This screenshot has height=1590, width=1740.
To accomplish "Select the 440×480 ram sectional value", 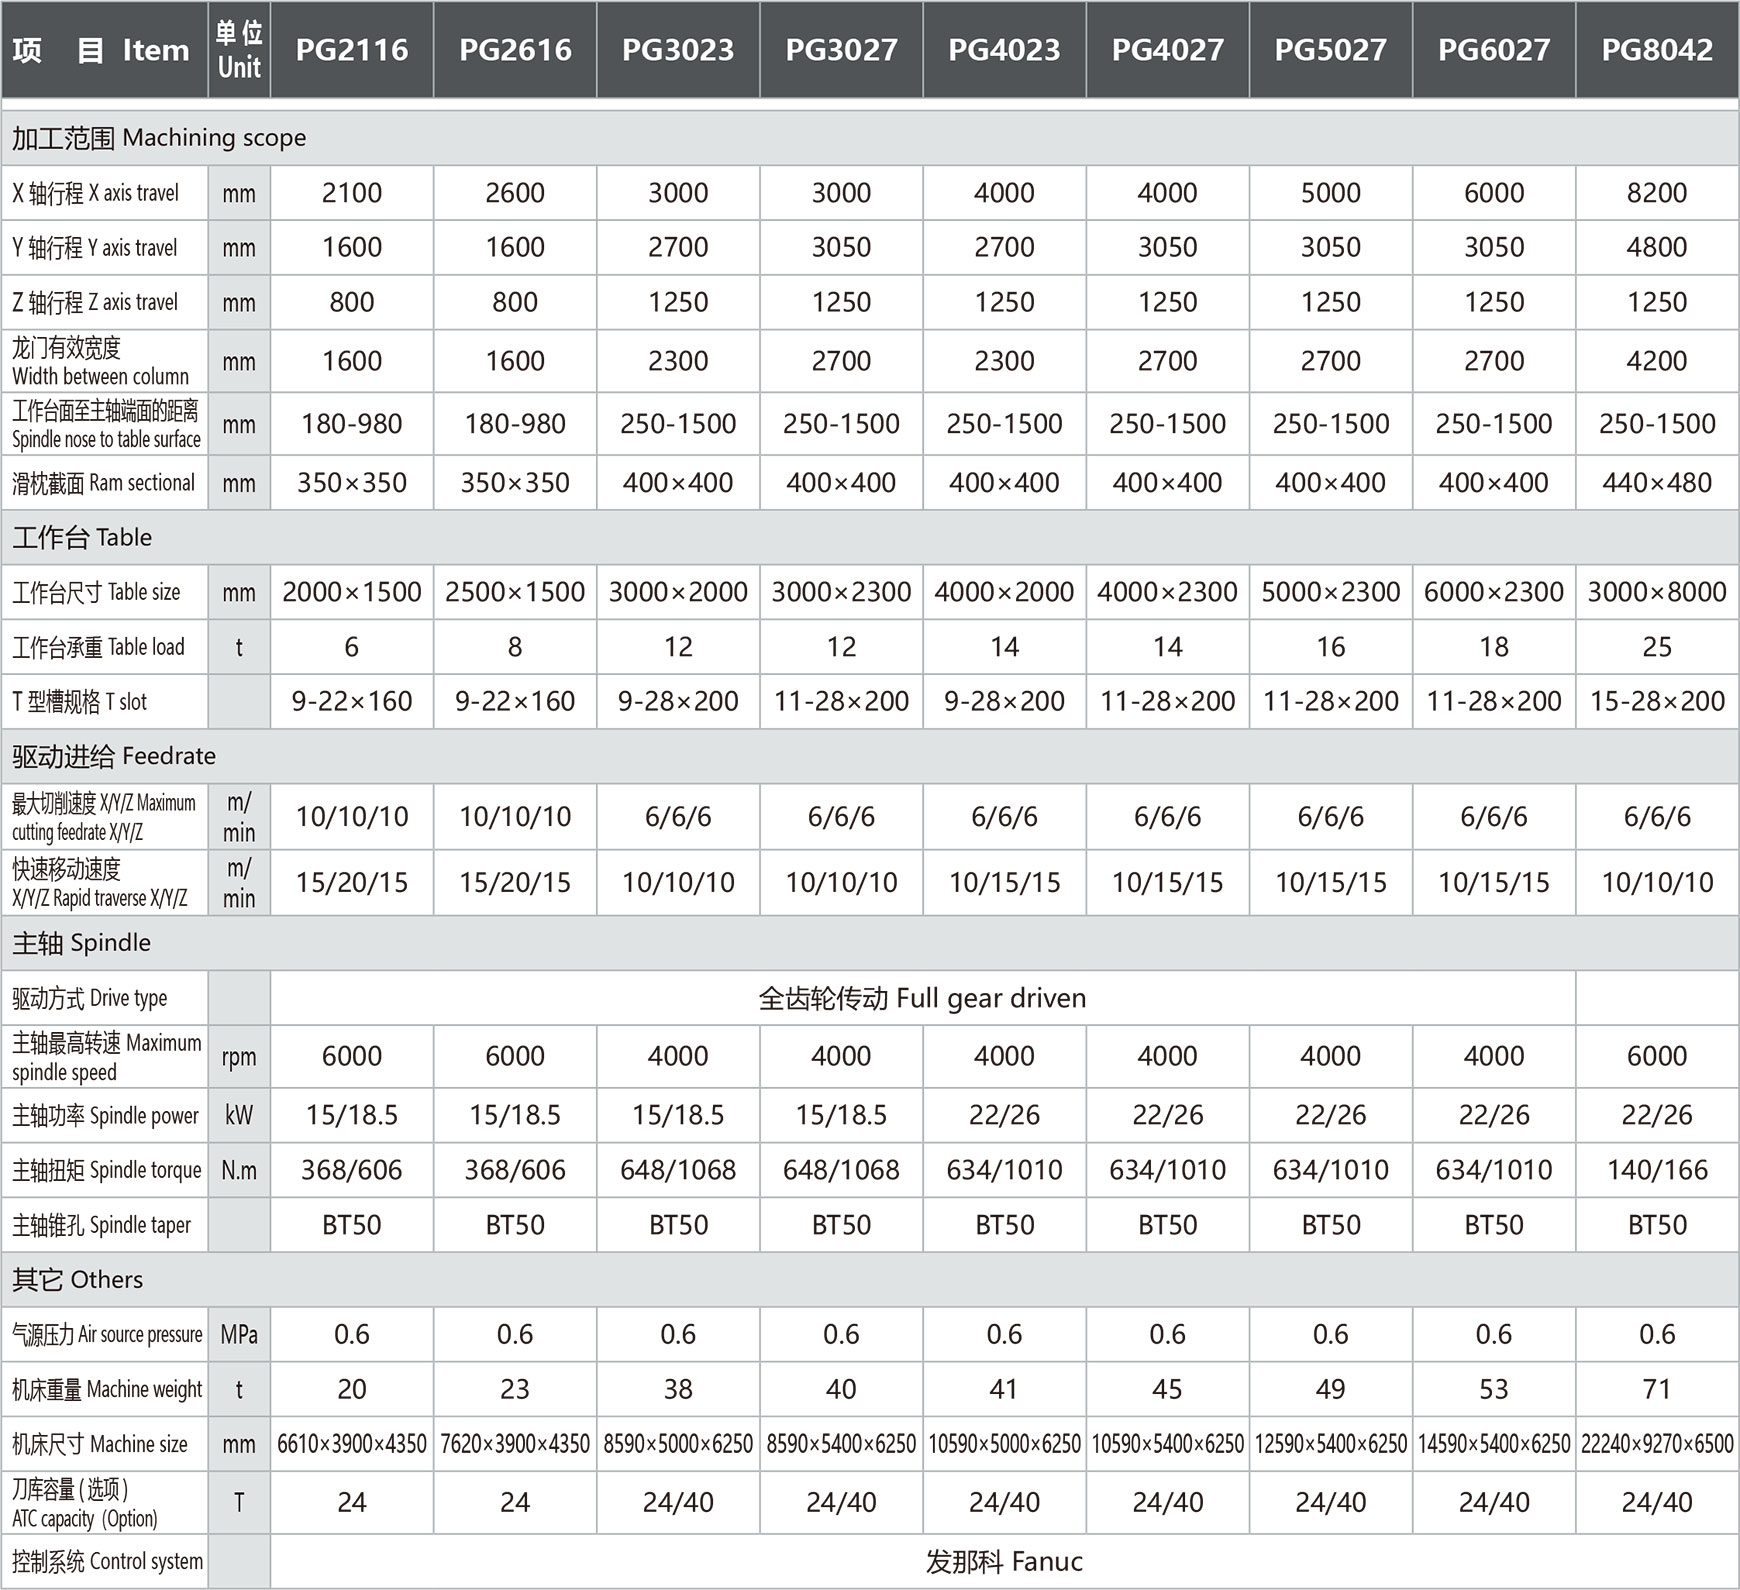I will [x=1656, y=483].
